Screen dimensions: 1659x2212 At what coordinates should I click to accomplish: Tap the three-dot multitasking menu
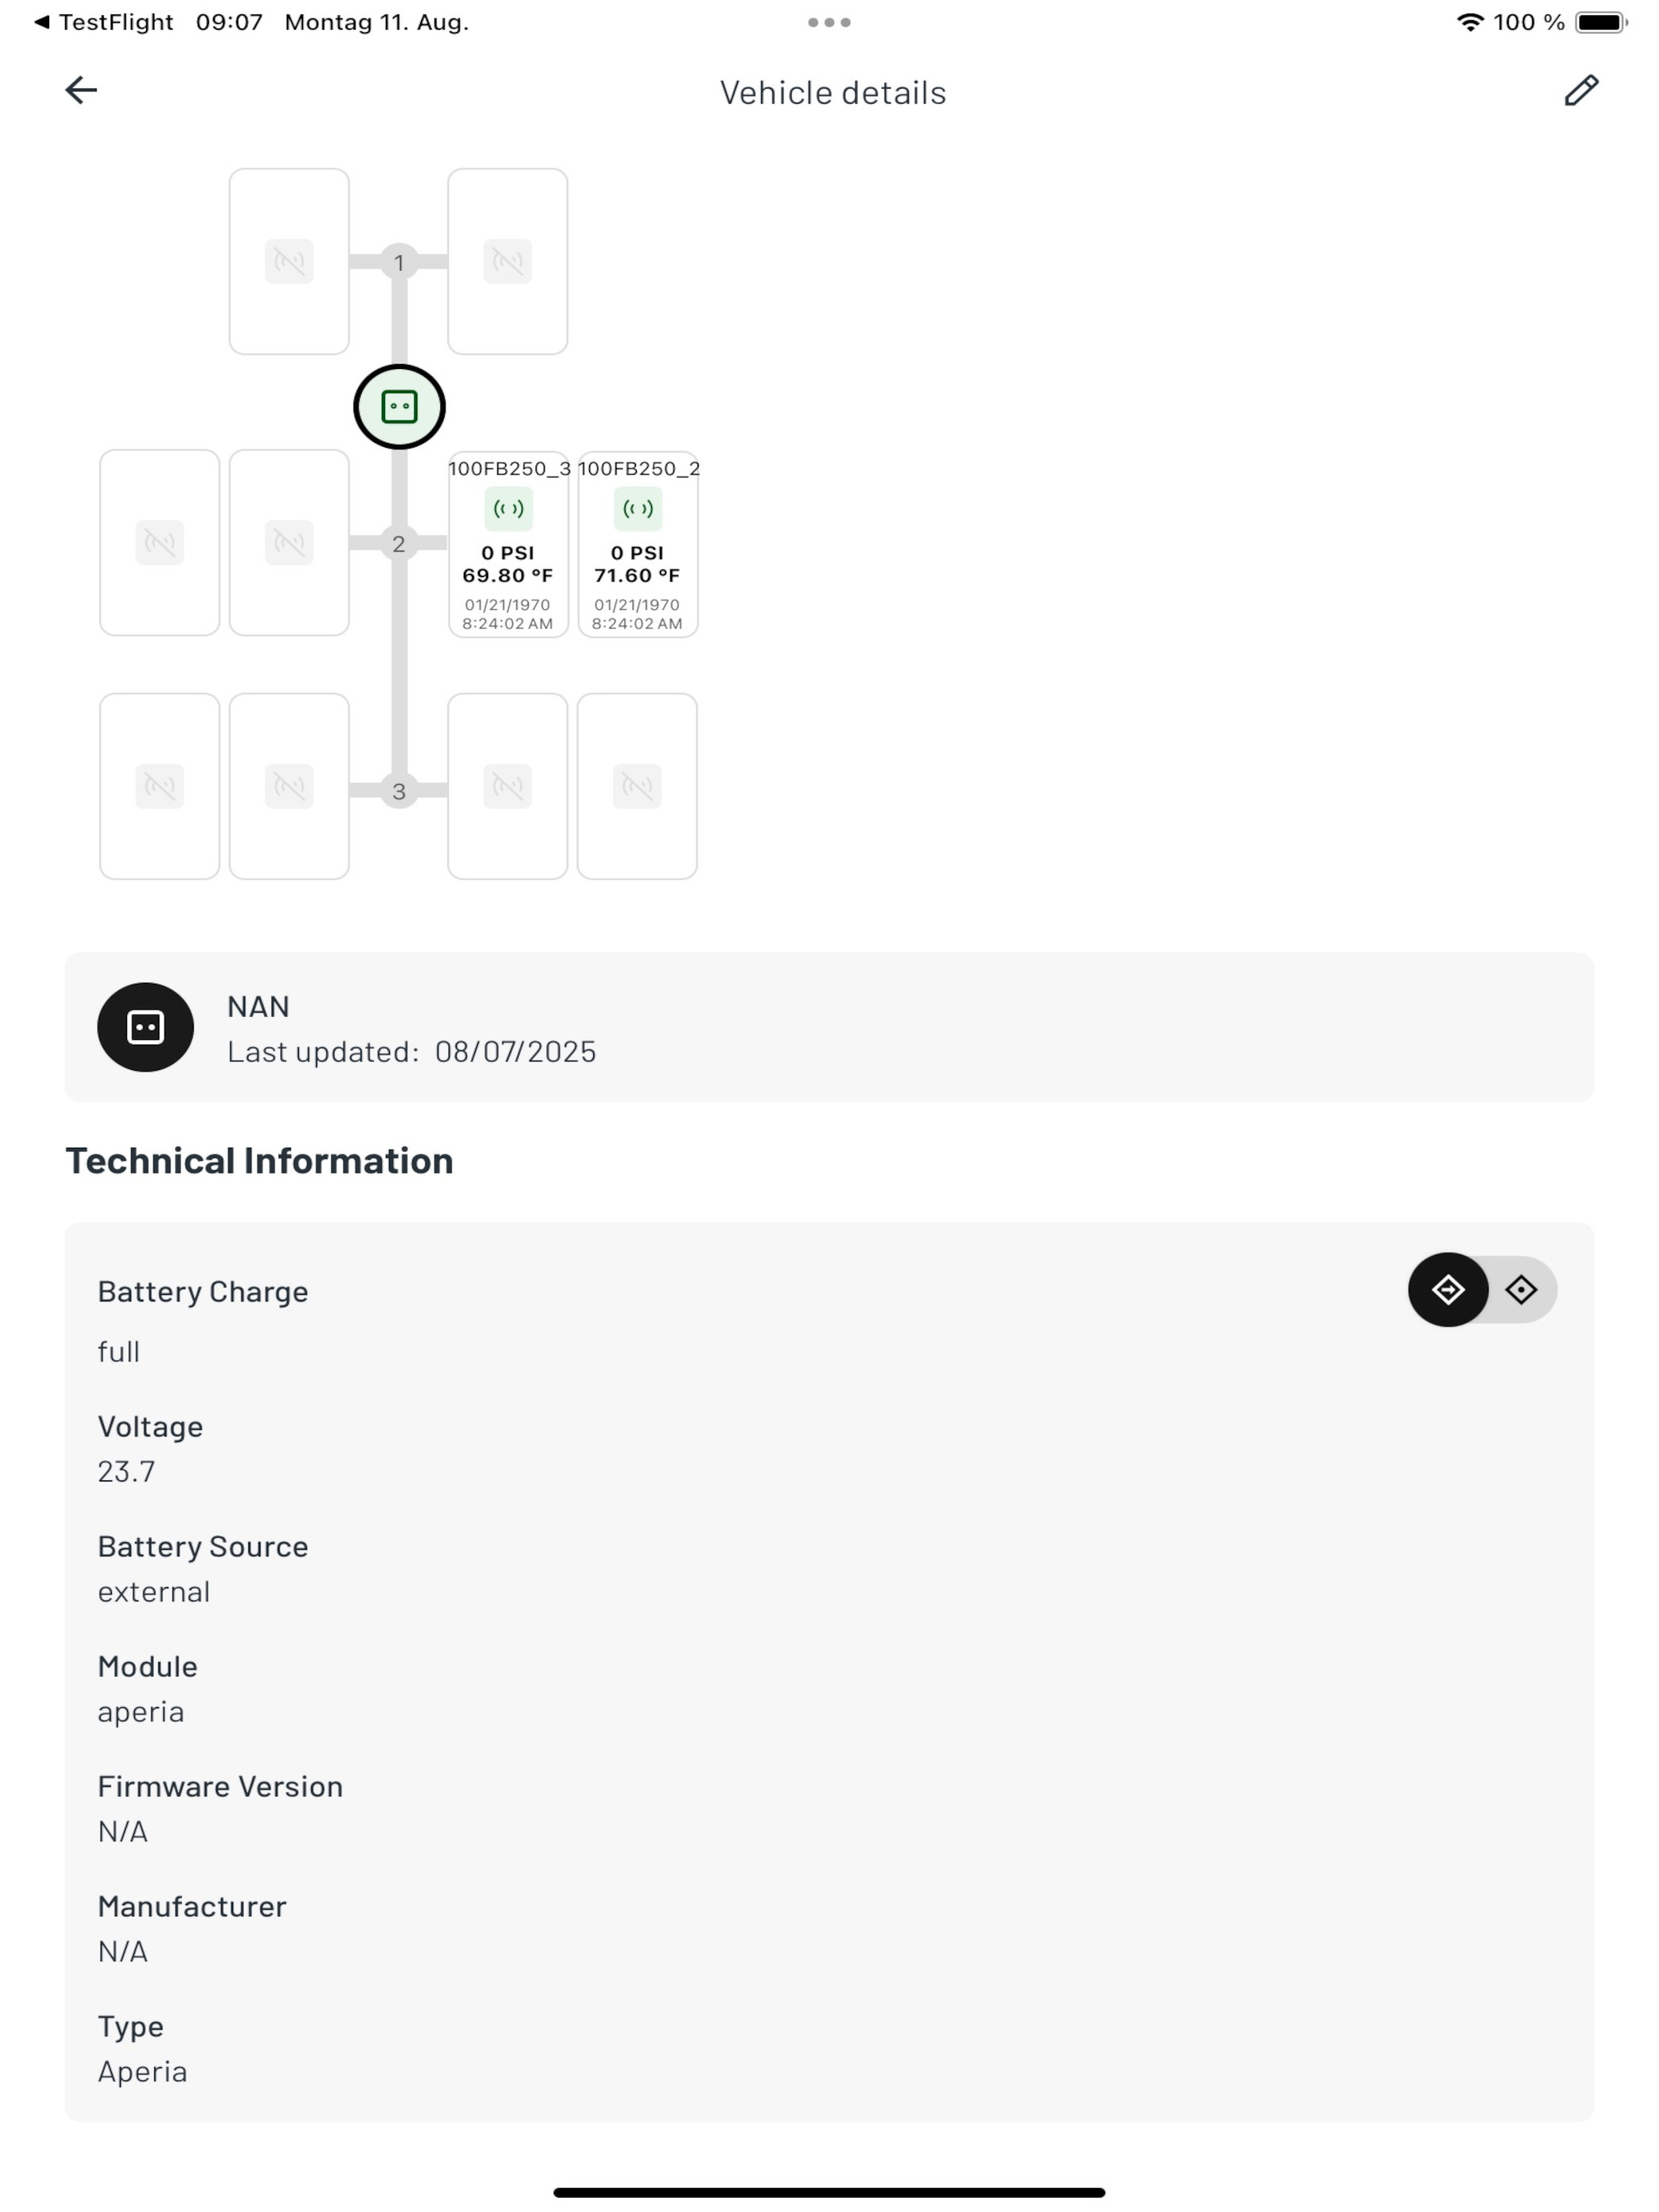(x=829, y=22)
